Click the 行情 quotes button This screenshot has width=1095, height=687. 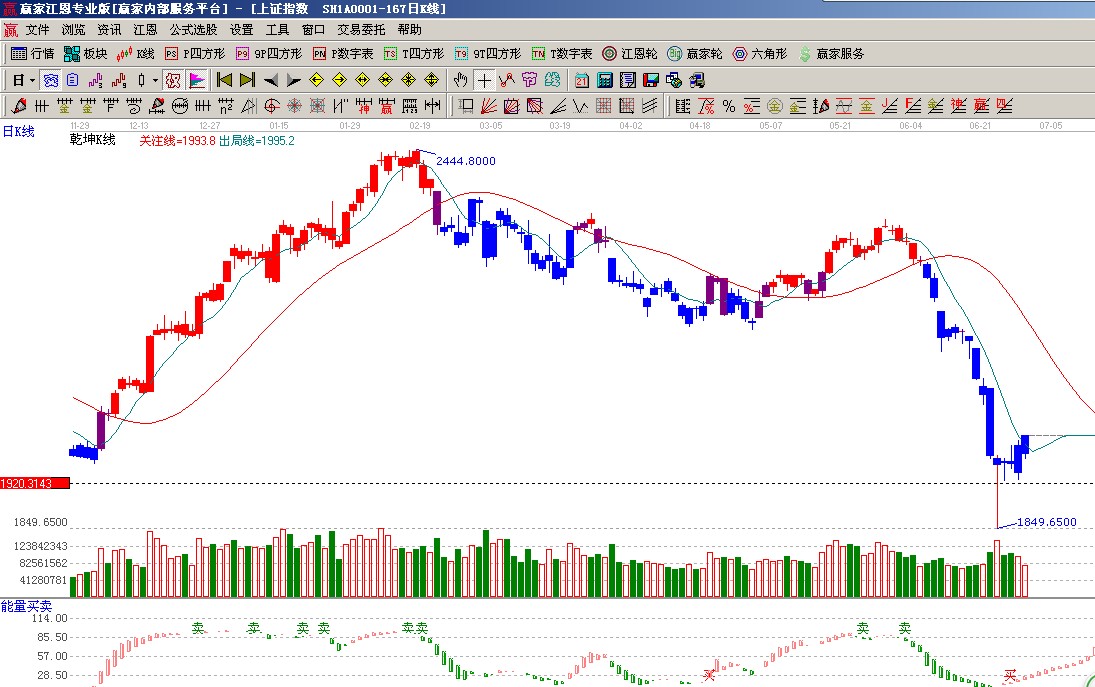click(x=33, y=54)
